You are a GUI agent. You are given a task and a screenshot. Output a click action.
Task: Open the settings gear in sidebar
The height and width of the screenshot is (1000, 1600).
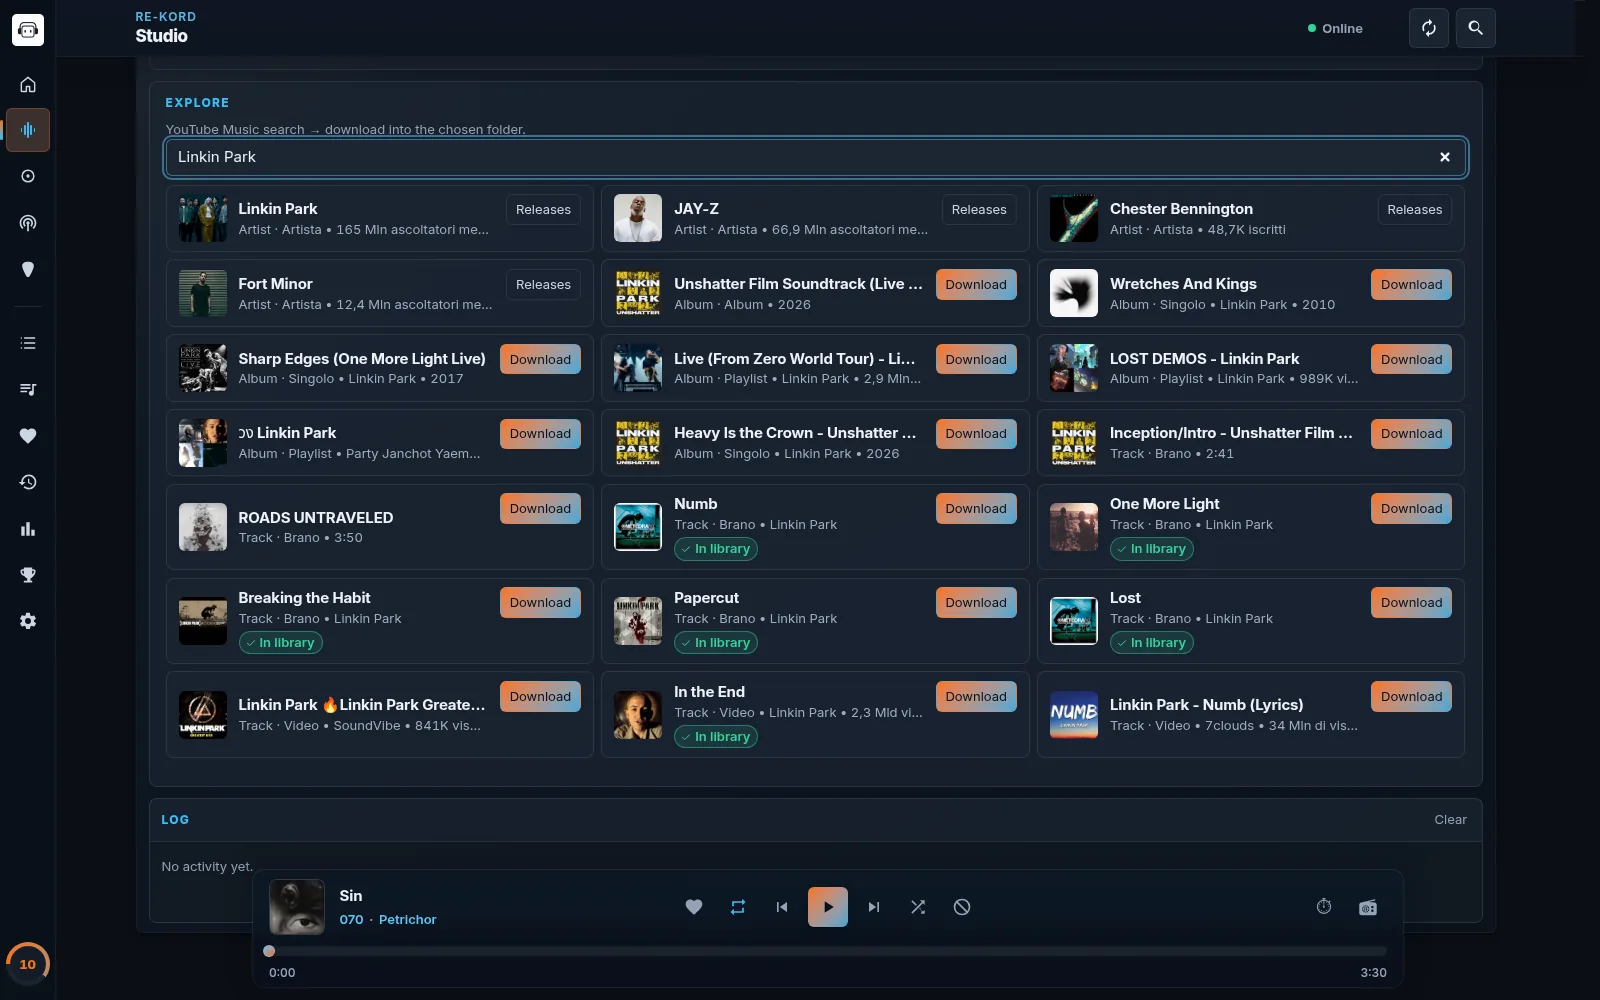(x=28, y=621)
